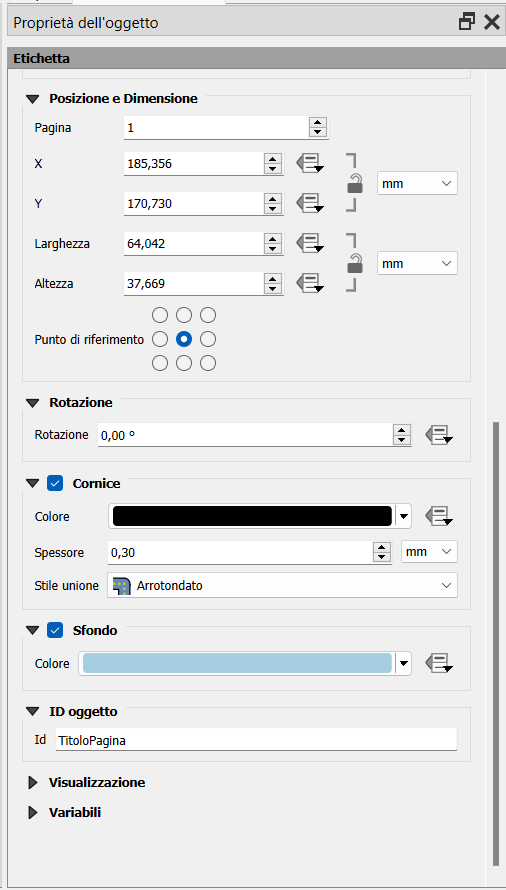Open the Spessore units mm dropdown

click(x=429, y=552)
